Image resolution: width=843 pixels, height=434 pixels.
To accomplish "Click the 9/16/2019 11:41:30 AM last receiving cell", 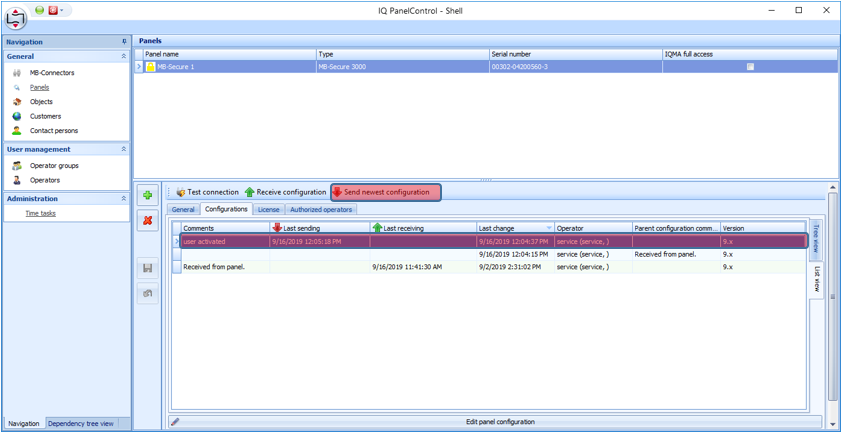I will click(x=423, y=267).
